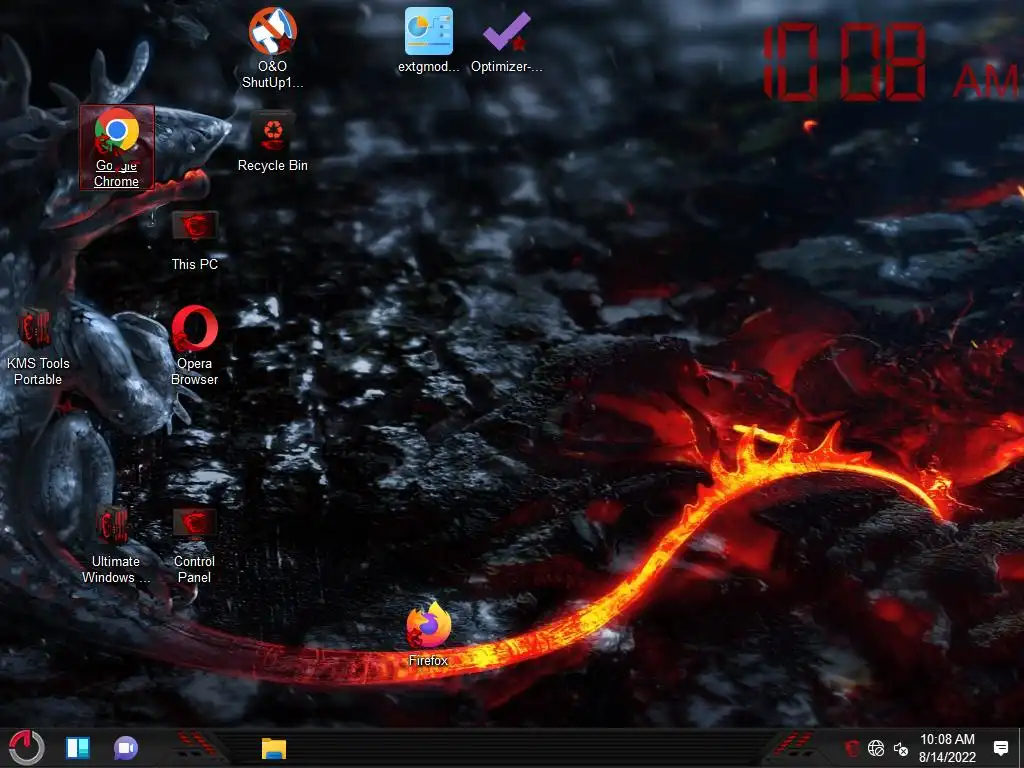Open the Widgets panel from taskbar

78,748
